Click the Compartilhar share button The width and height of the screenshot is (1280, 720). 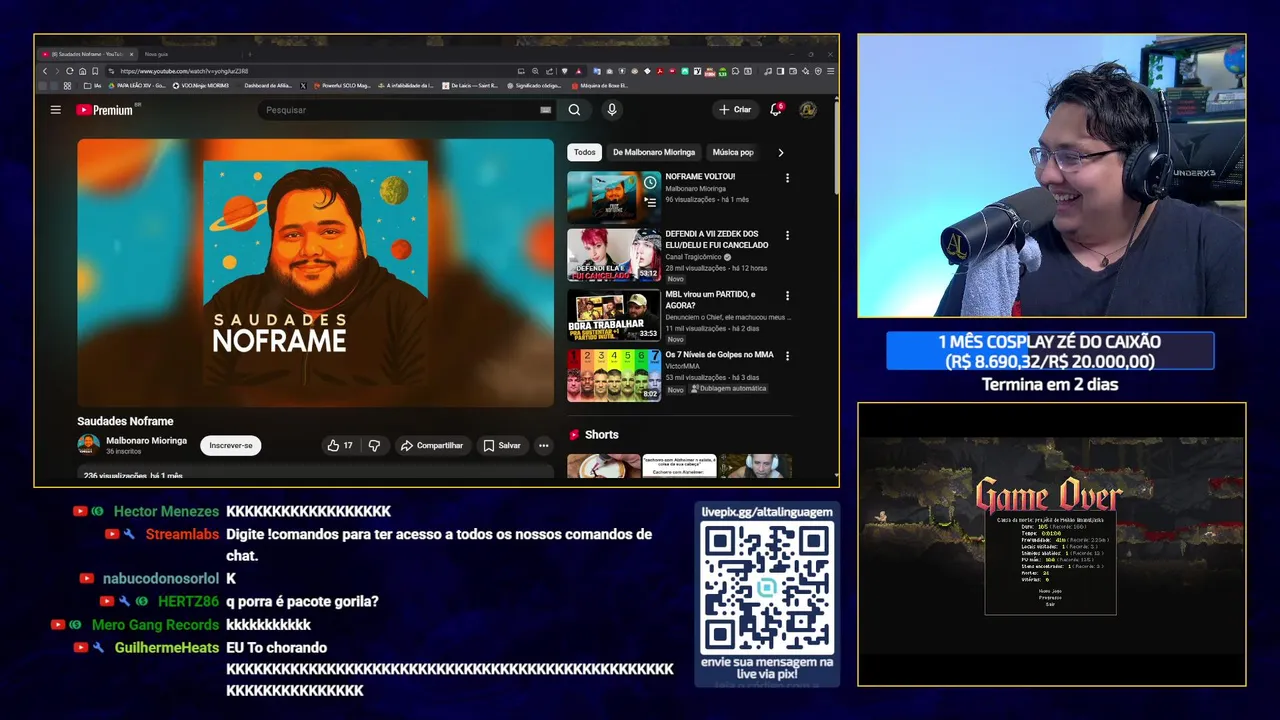432,446
